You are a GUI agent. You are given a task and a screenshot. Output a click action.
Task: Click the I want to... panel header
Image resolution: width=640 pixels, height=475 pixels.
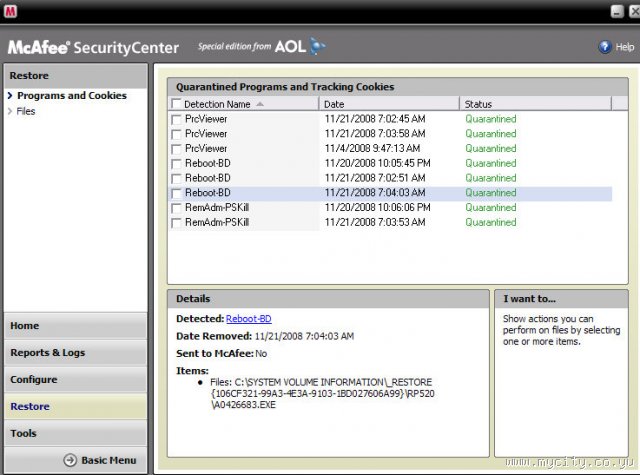click(x=561, y=299)
